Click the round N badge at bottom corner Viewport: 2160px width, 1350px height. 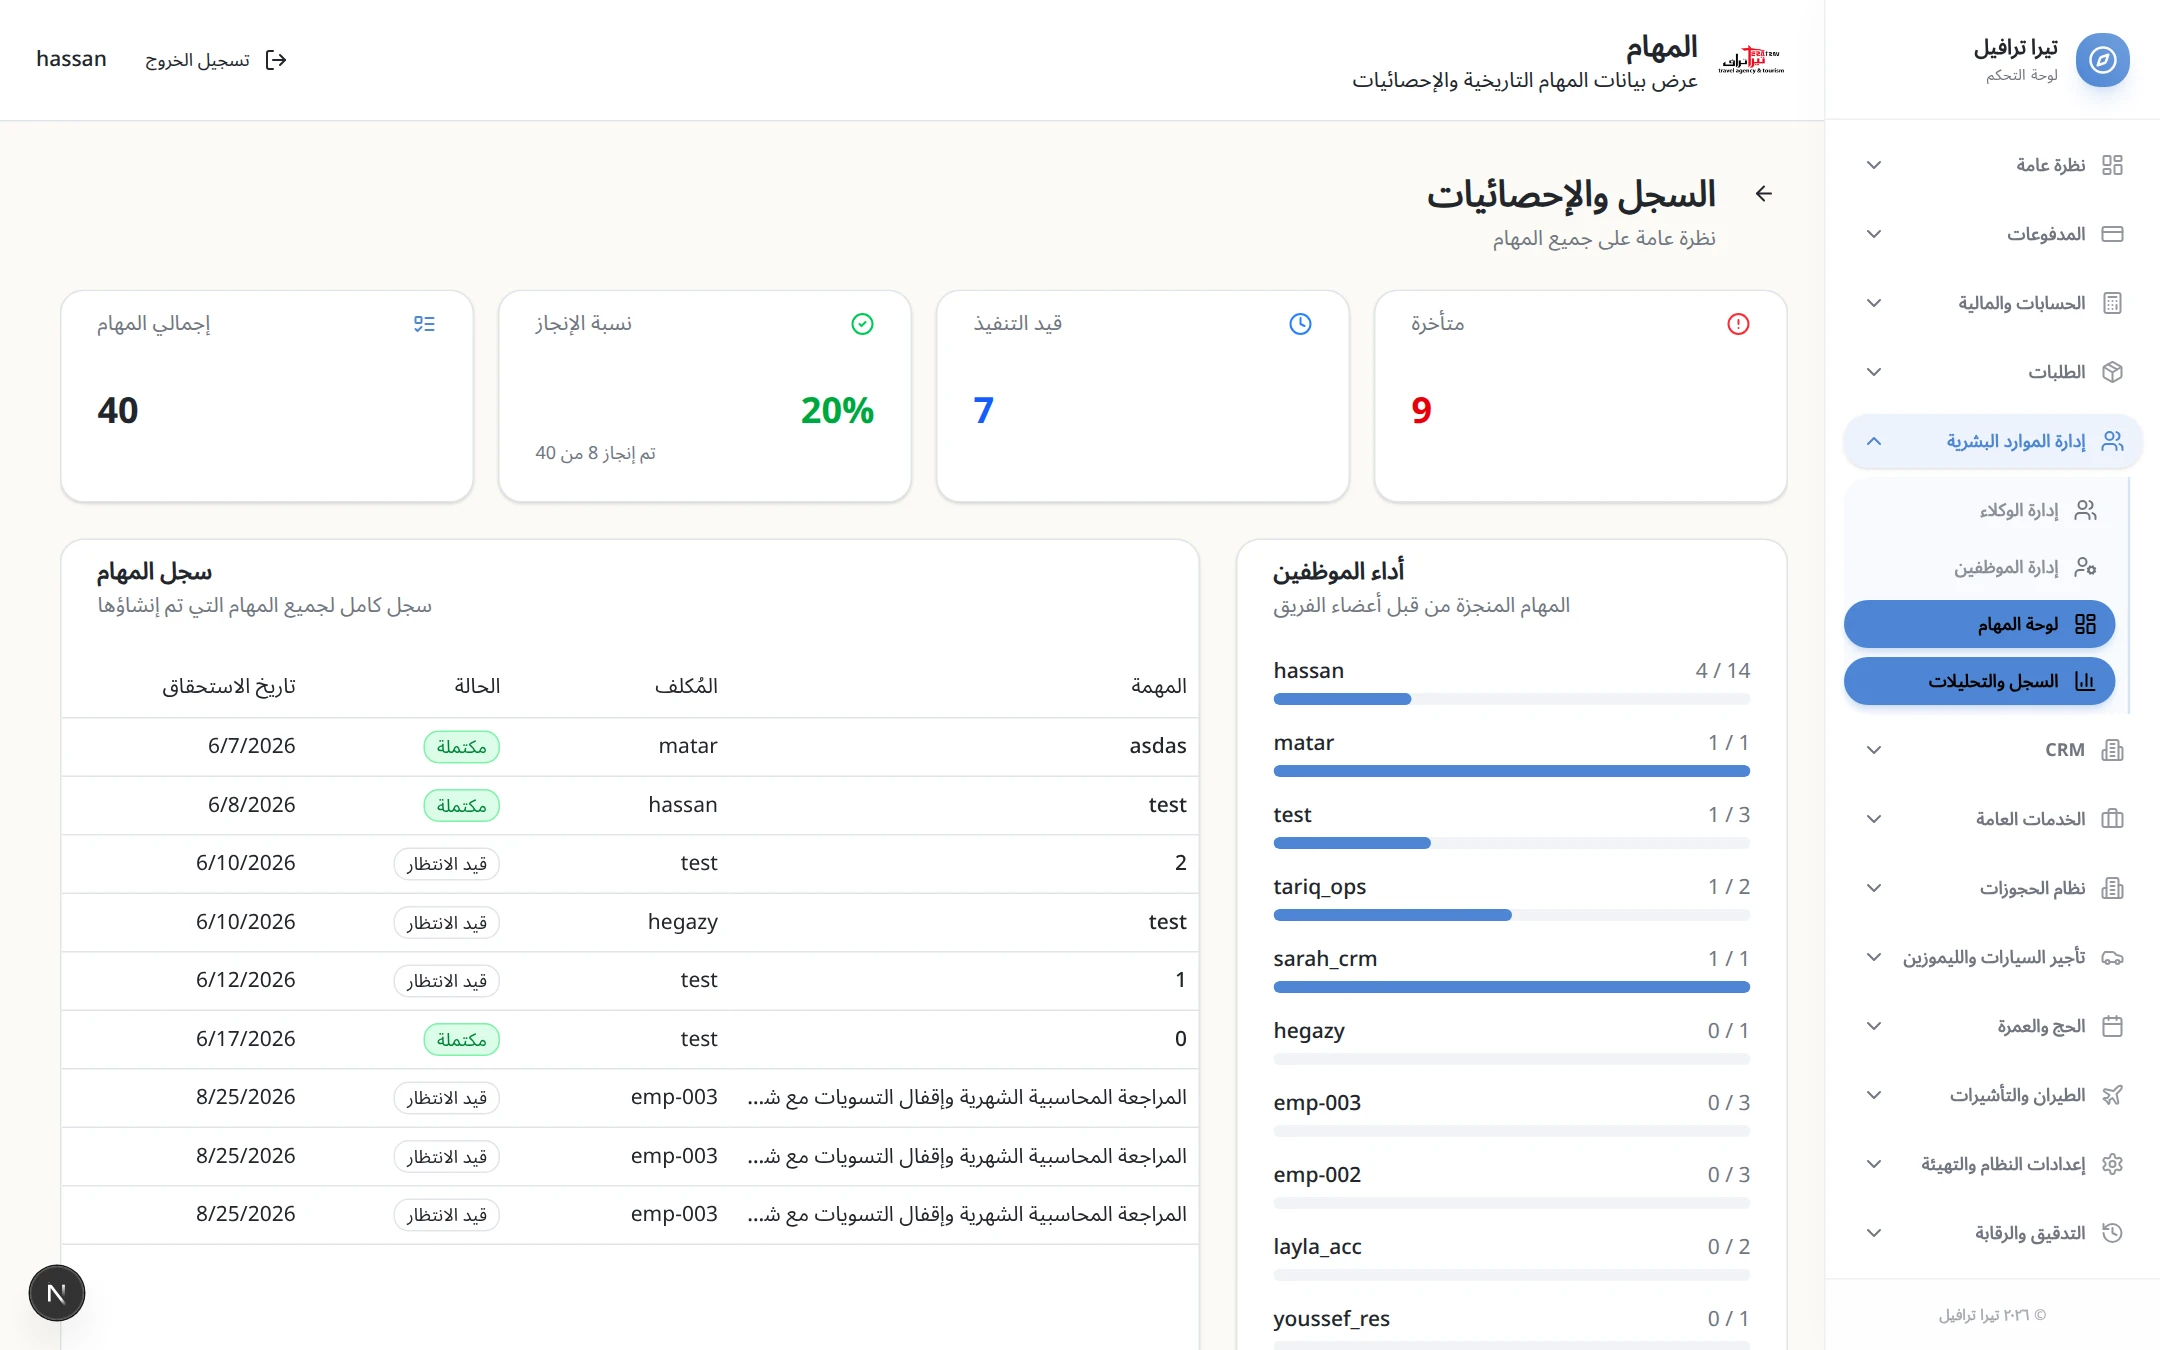point(57,1293)
